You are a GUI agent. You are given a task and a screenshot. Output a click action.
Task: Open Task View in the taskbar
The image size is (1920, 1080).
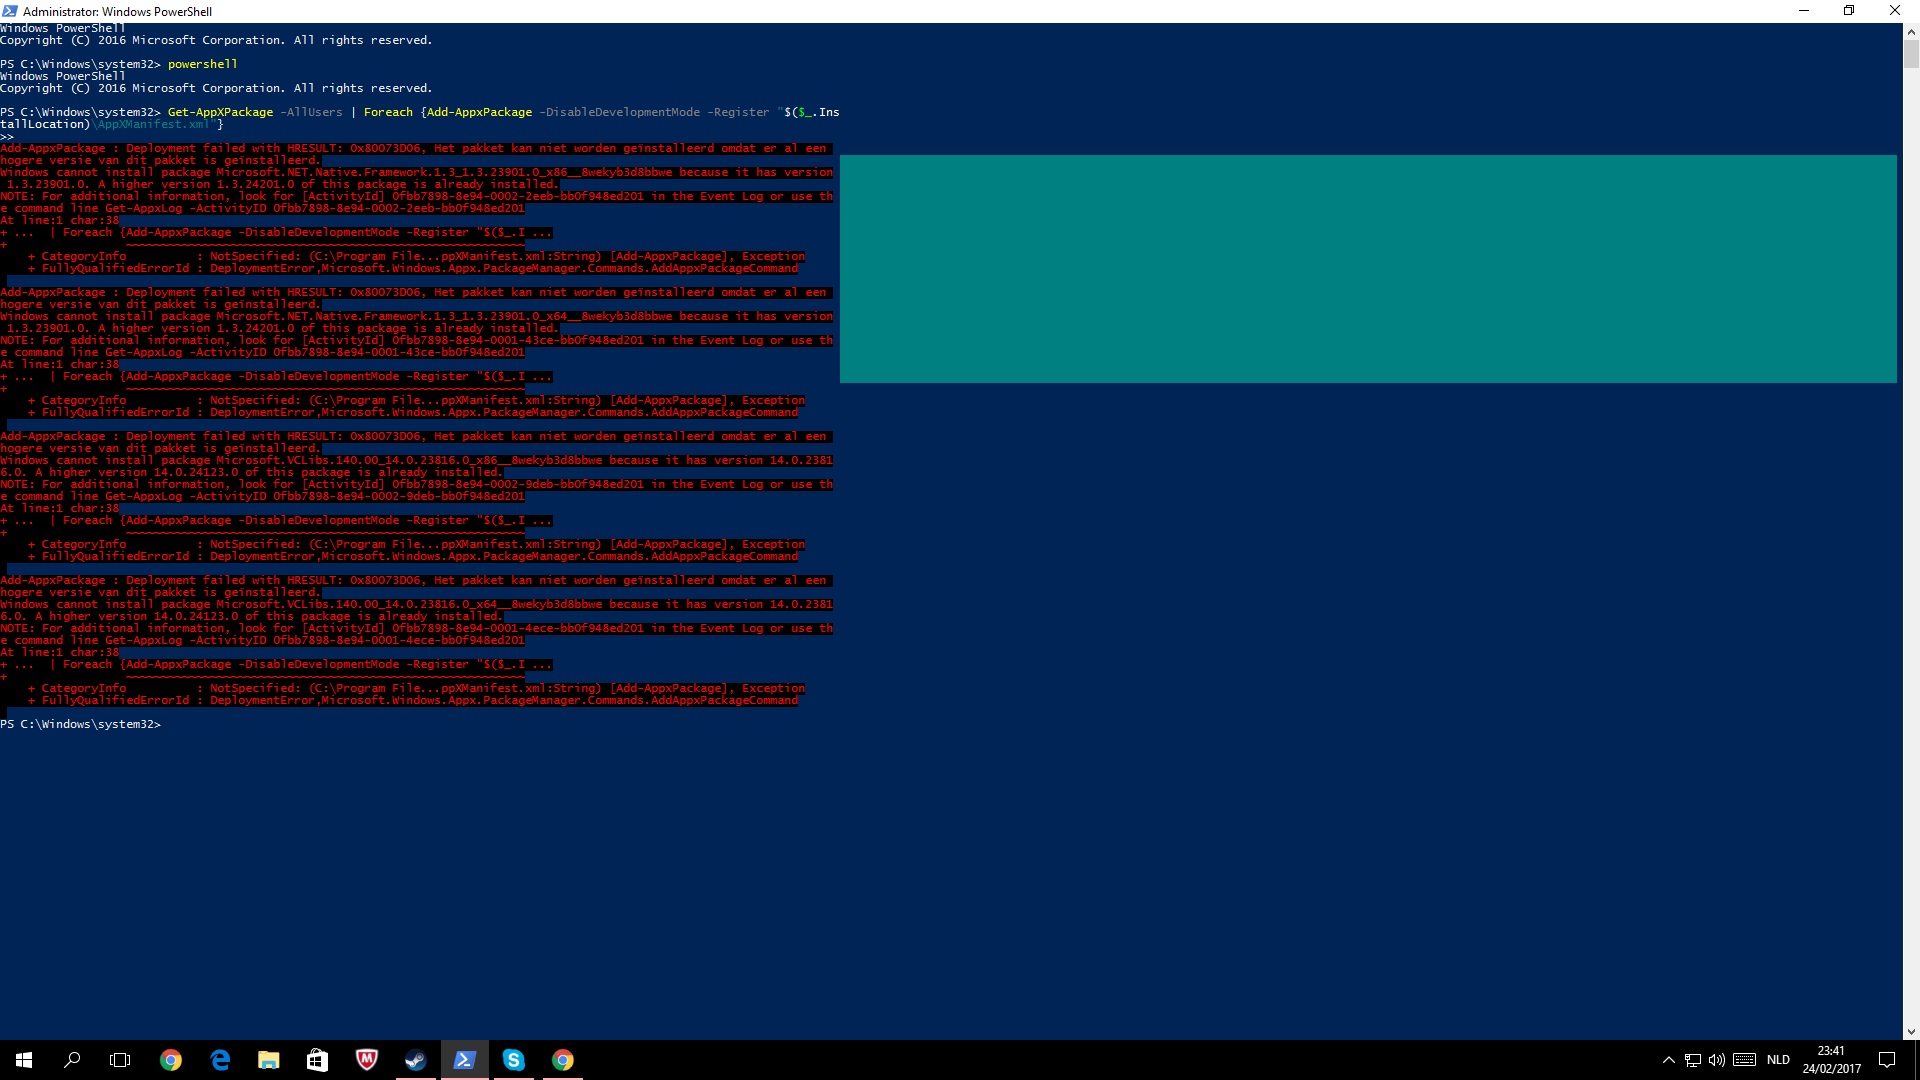point(120,1060)
